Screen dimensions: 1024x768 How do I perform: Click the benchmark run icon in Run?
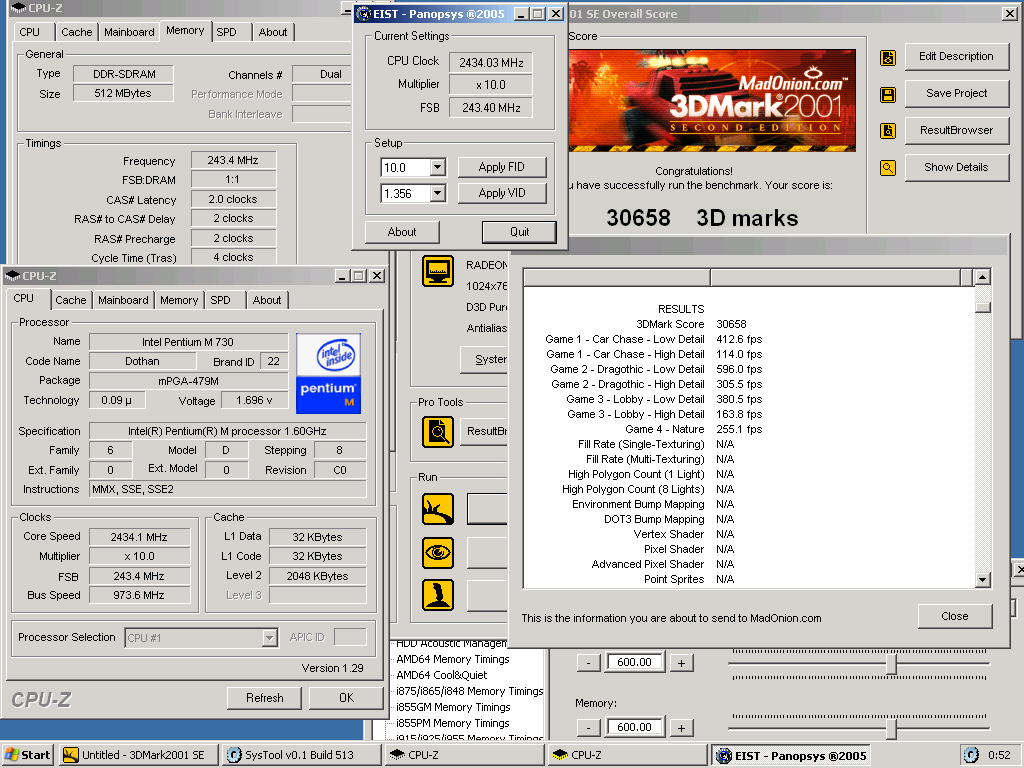(x=437, y=509)
